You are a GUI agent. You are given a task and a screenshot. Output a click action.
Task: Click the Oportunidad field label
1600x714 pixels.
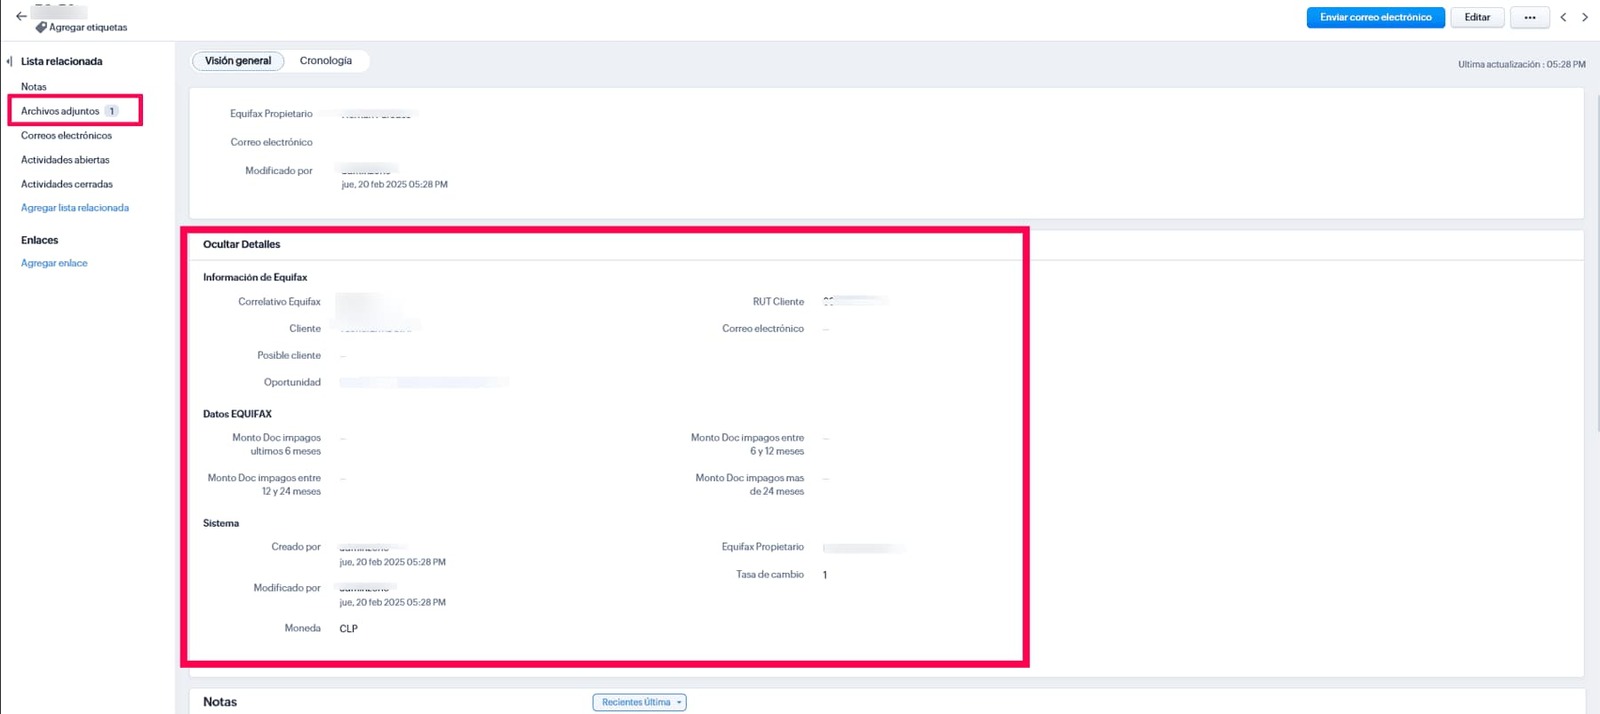pos(292,382)
